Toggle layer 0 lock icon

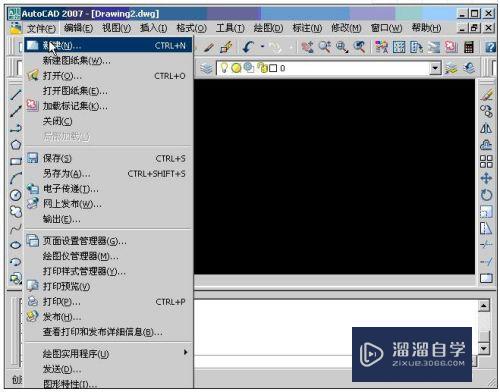[263, 68]
